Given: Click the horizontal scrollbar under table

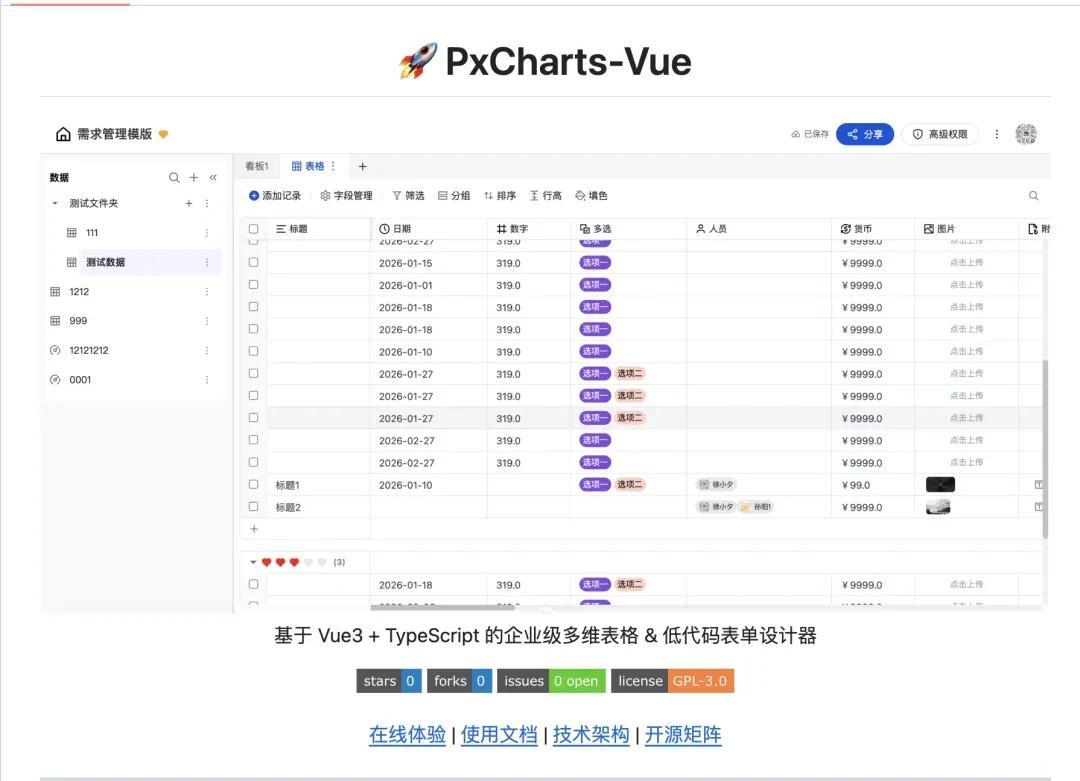Looking at the screenshot, I should pyautogui.click(x=442, y=607).
